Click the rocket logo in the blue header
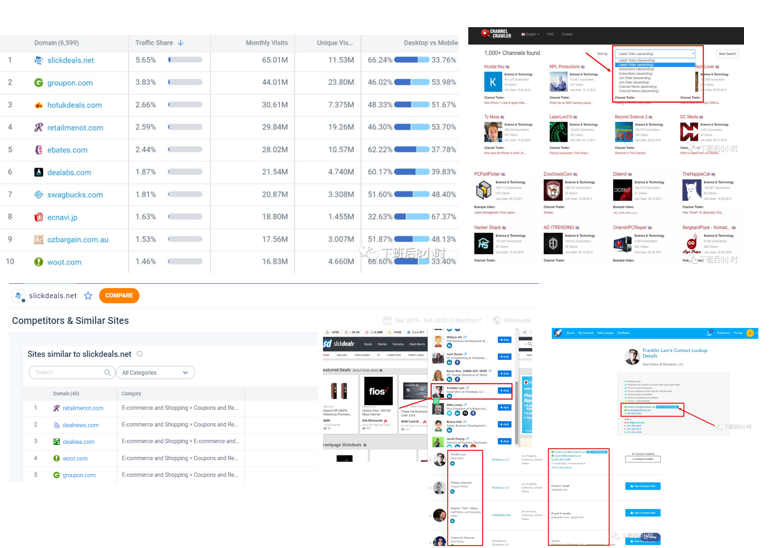The image size is (779, 548). (558, 333)
